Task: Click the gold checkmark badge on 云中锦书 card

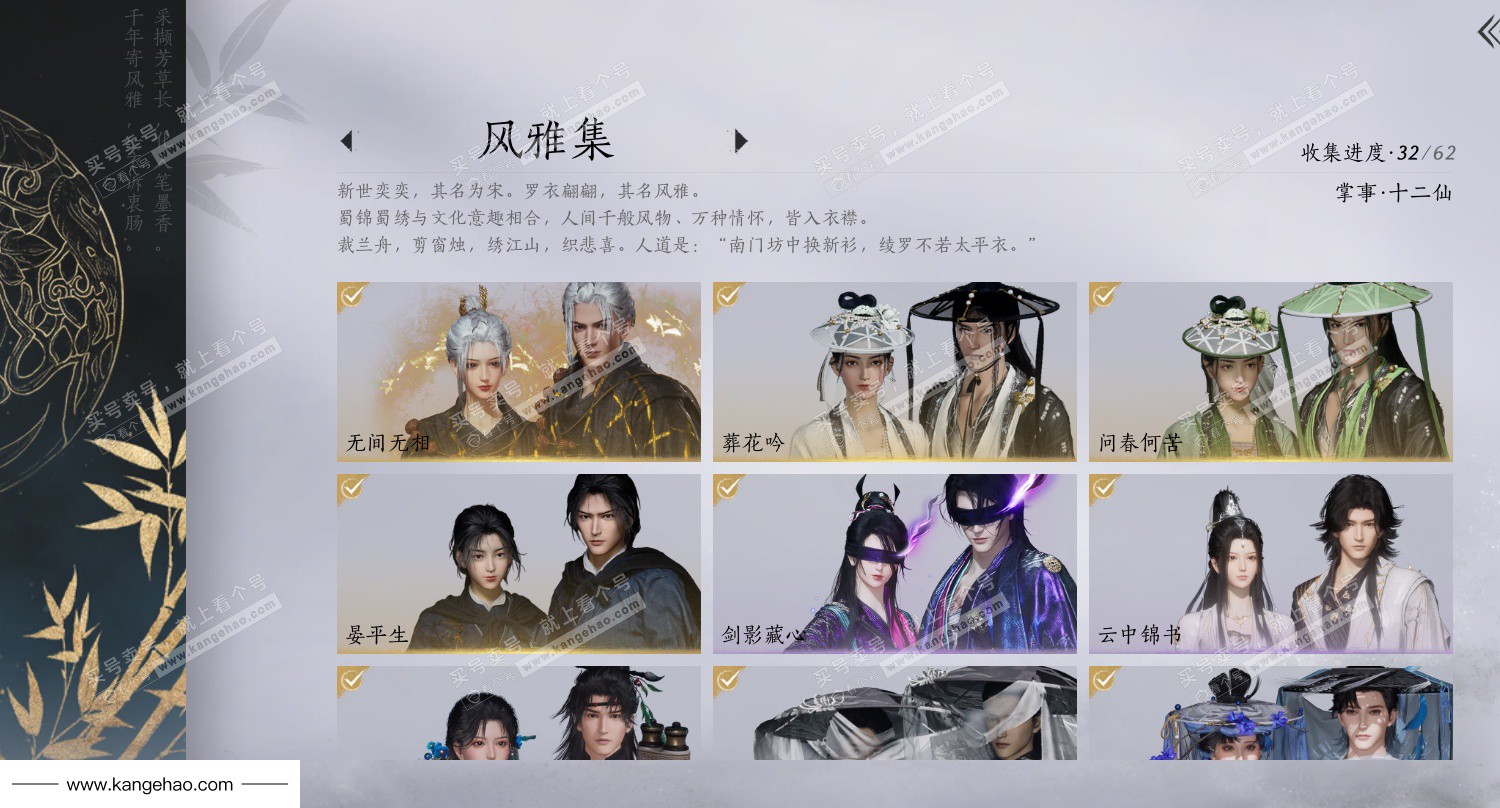Action: point(1104,487)
